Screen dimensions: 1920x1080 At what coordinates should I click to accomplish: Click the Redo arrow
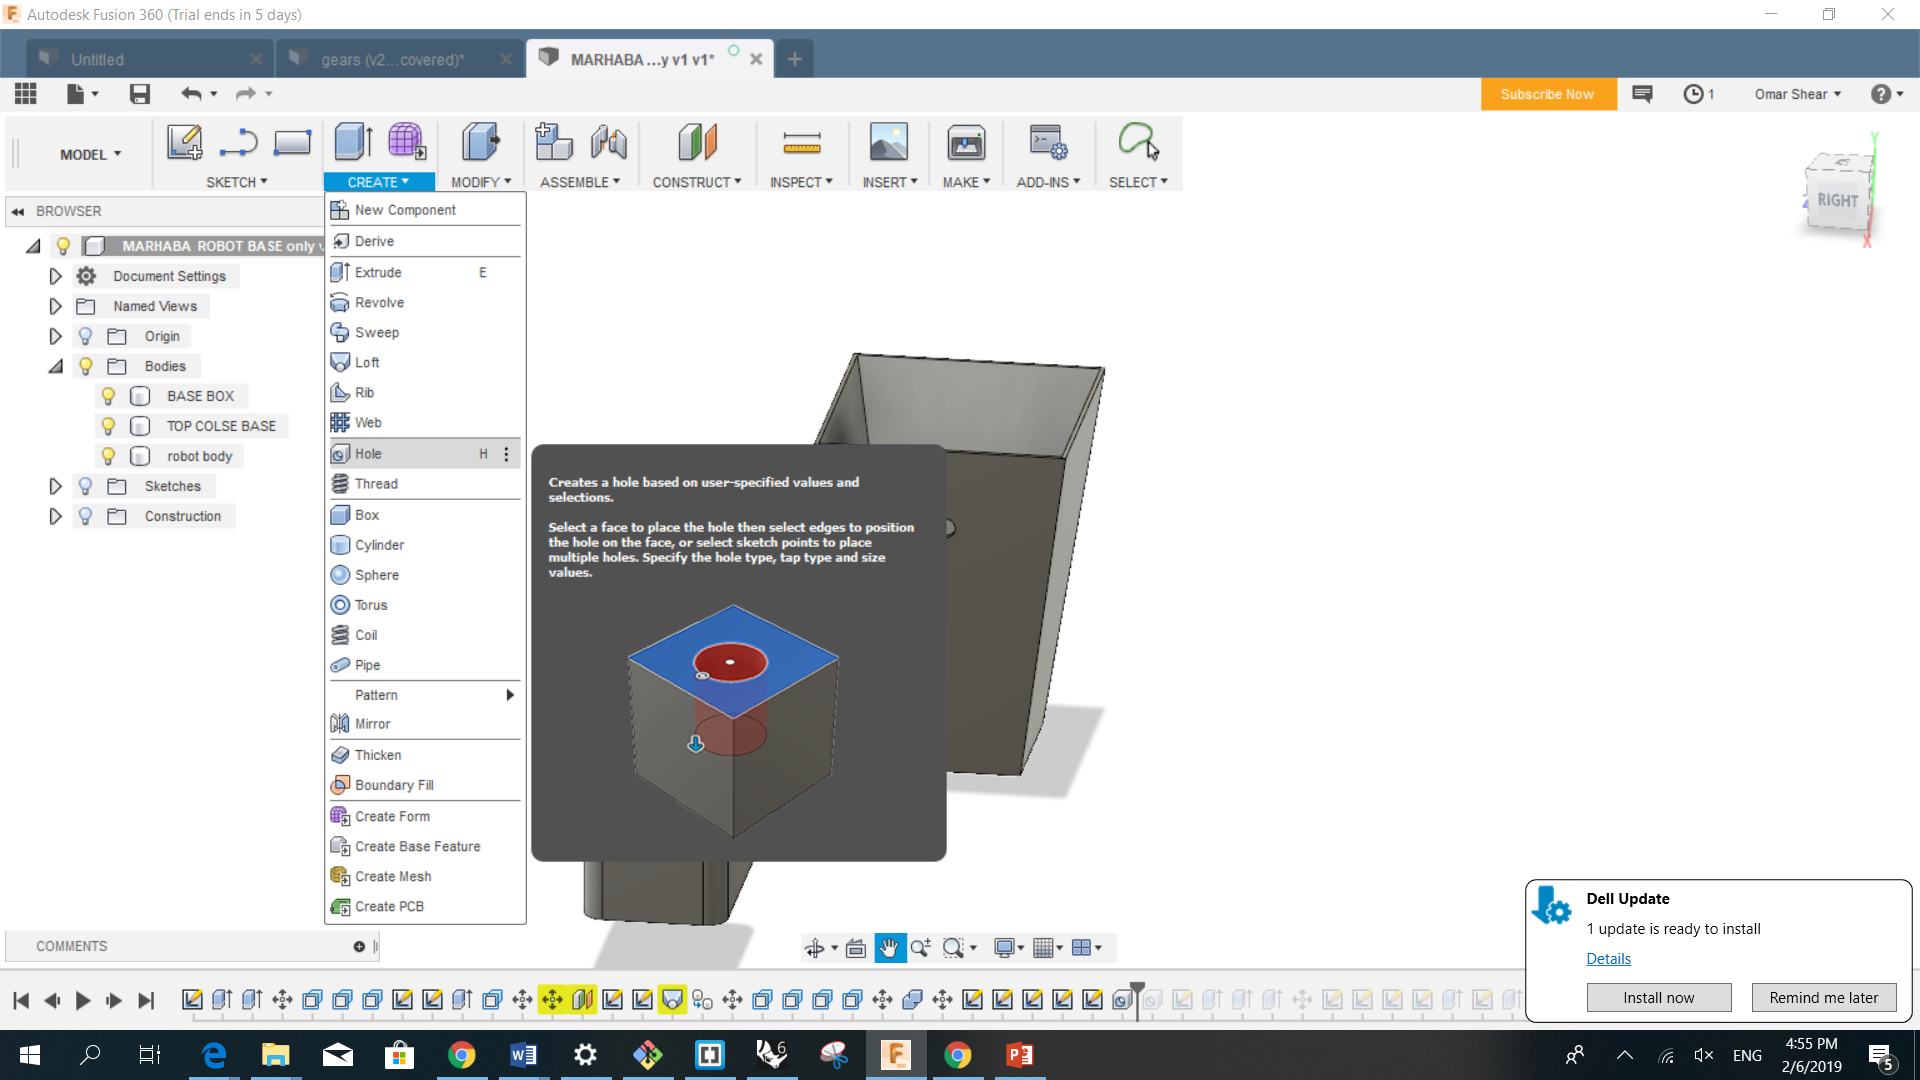(x=245, y=94)
